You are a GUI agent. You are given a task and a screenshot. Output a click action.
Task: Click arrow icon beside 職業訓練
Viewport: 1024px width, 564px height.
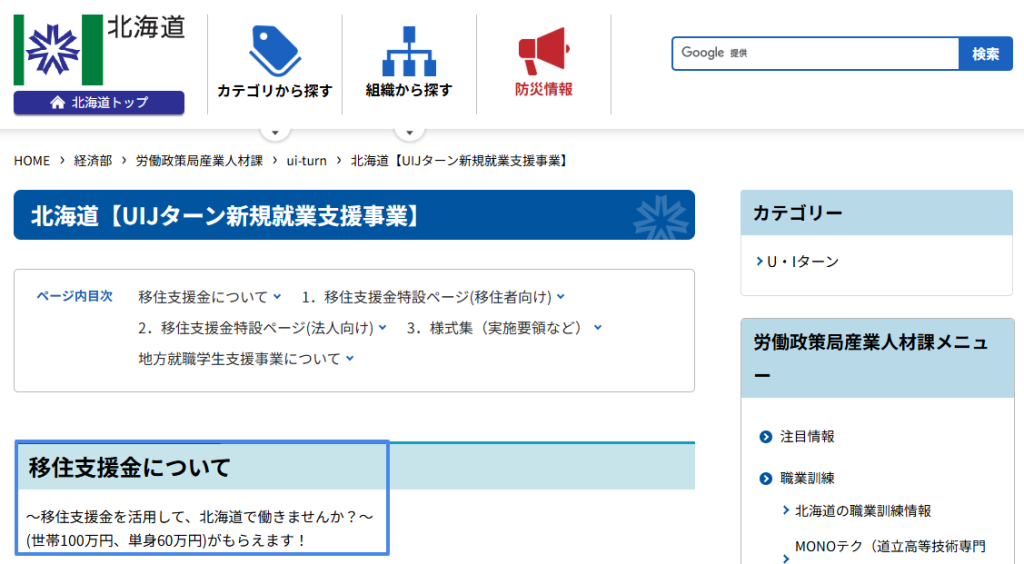(766, 478)
